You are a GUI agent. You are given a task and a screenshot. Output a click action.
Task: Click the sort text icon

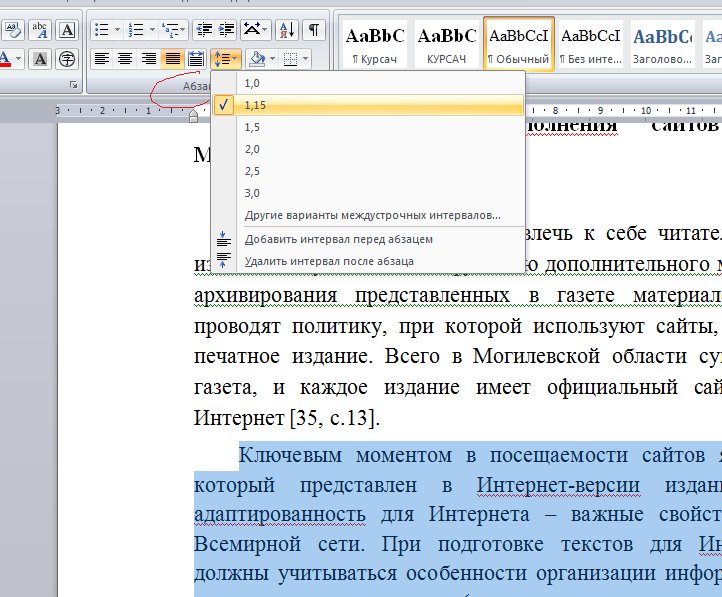pos(285,29)
